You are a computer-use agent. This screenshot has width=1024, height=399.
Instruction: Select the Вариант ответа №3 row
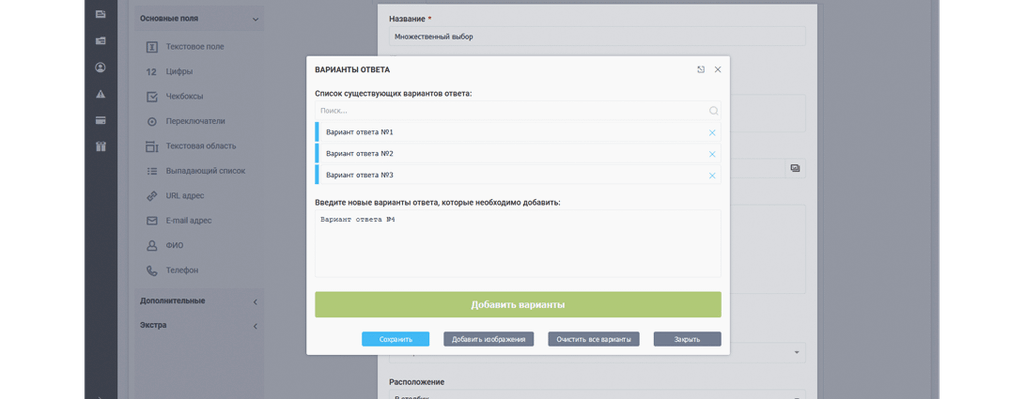(518, 176)
